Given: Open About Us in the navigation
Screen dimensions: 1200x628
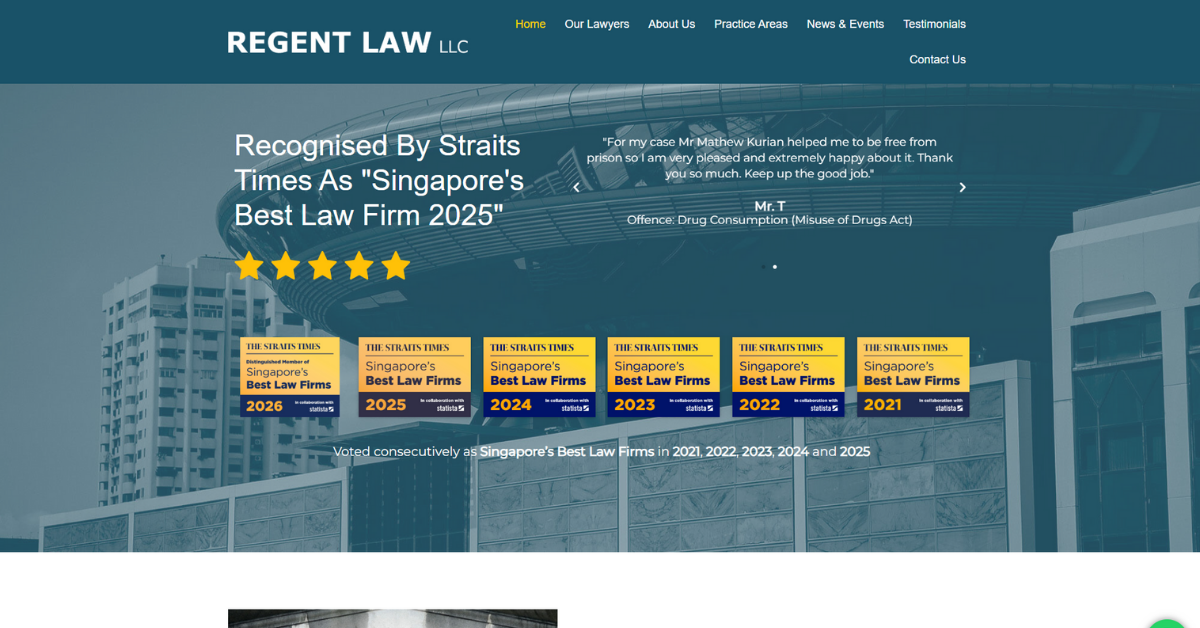Looking at the screenshot, I should pos(671,24).
